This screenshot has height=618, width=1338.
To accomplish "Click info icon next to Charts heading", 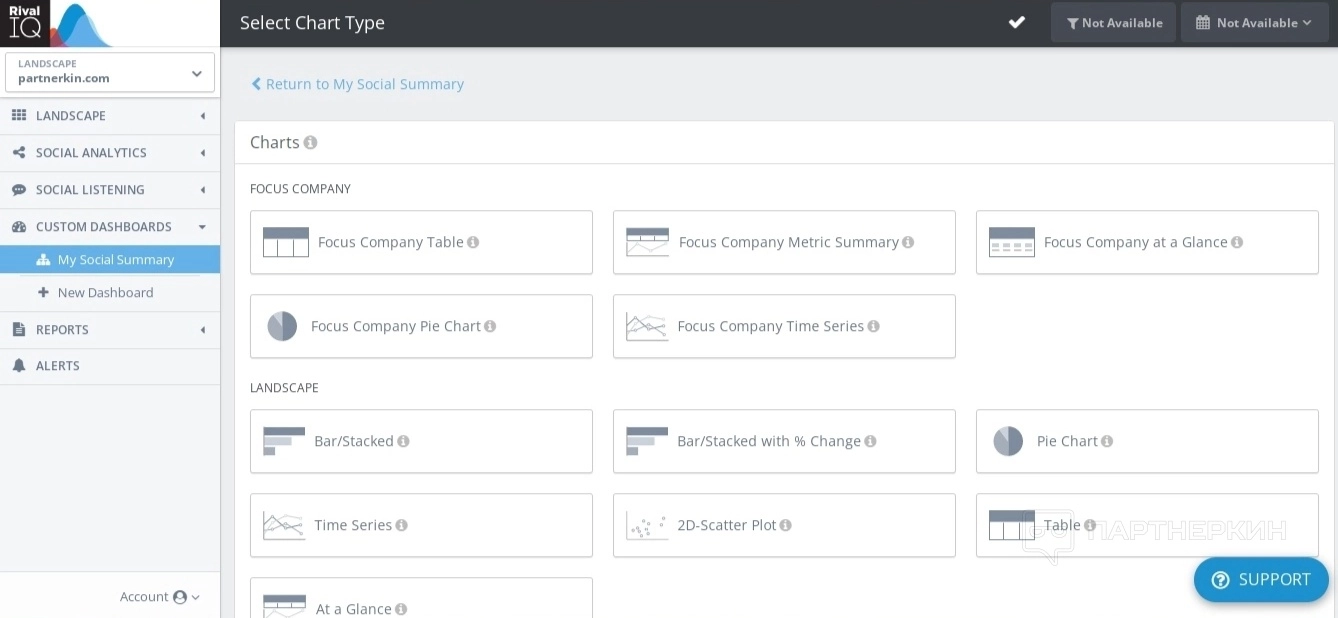I will [310, 143].
